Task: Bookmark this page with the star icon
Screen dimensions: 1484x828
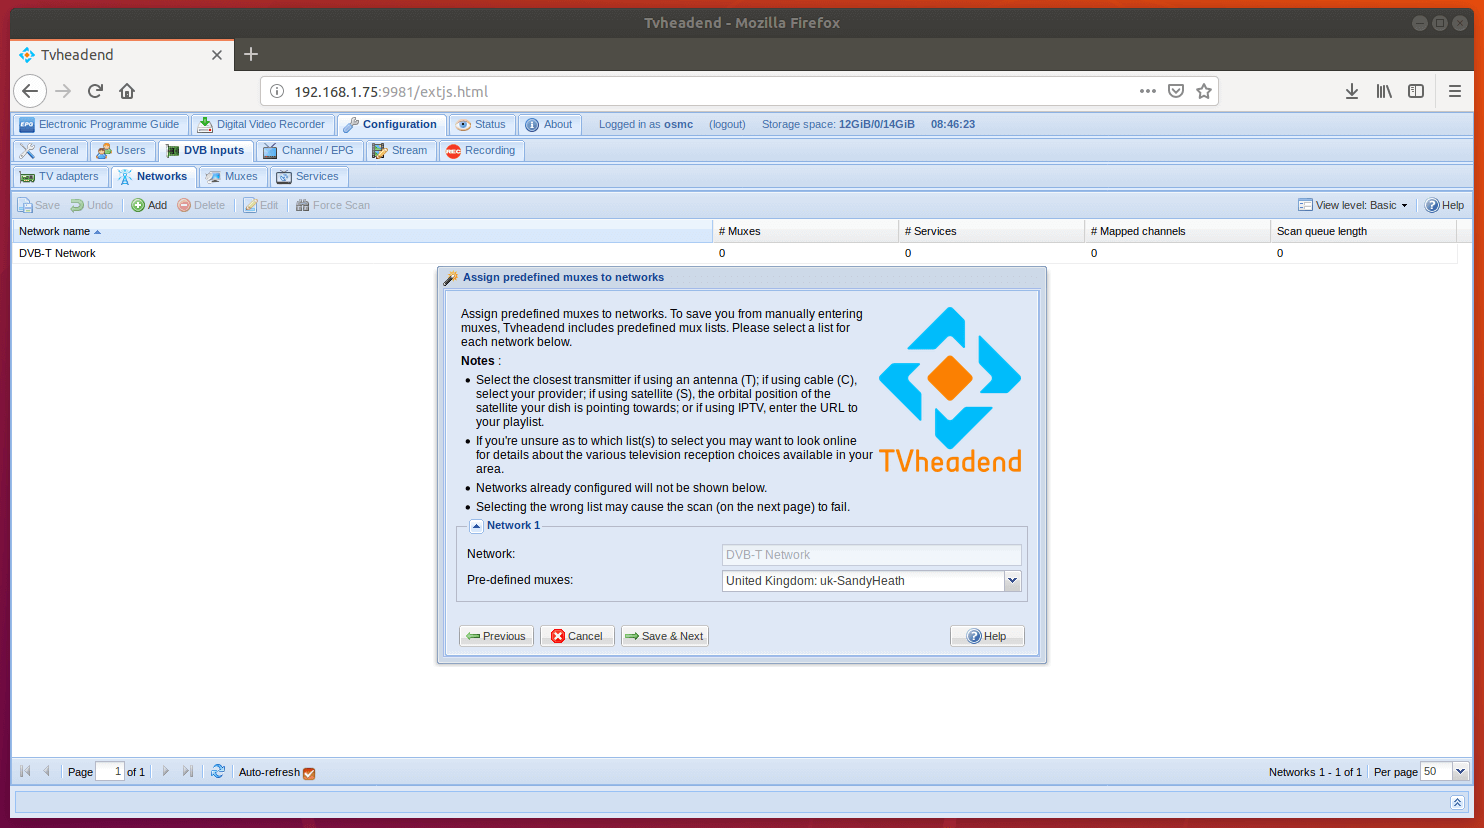Action: pyautogui.click(x=1204, y=91)
